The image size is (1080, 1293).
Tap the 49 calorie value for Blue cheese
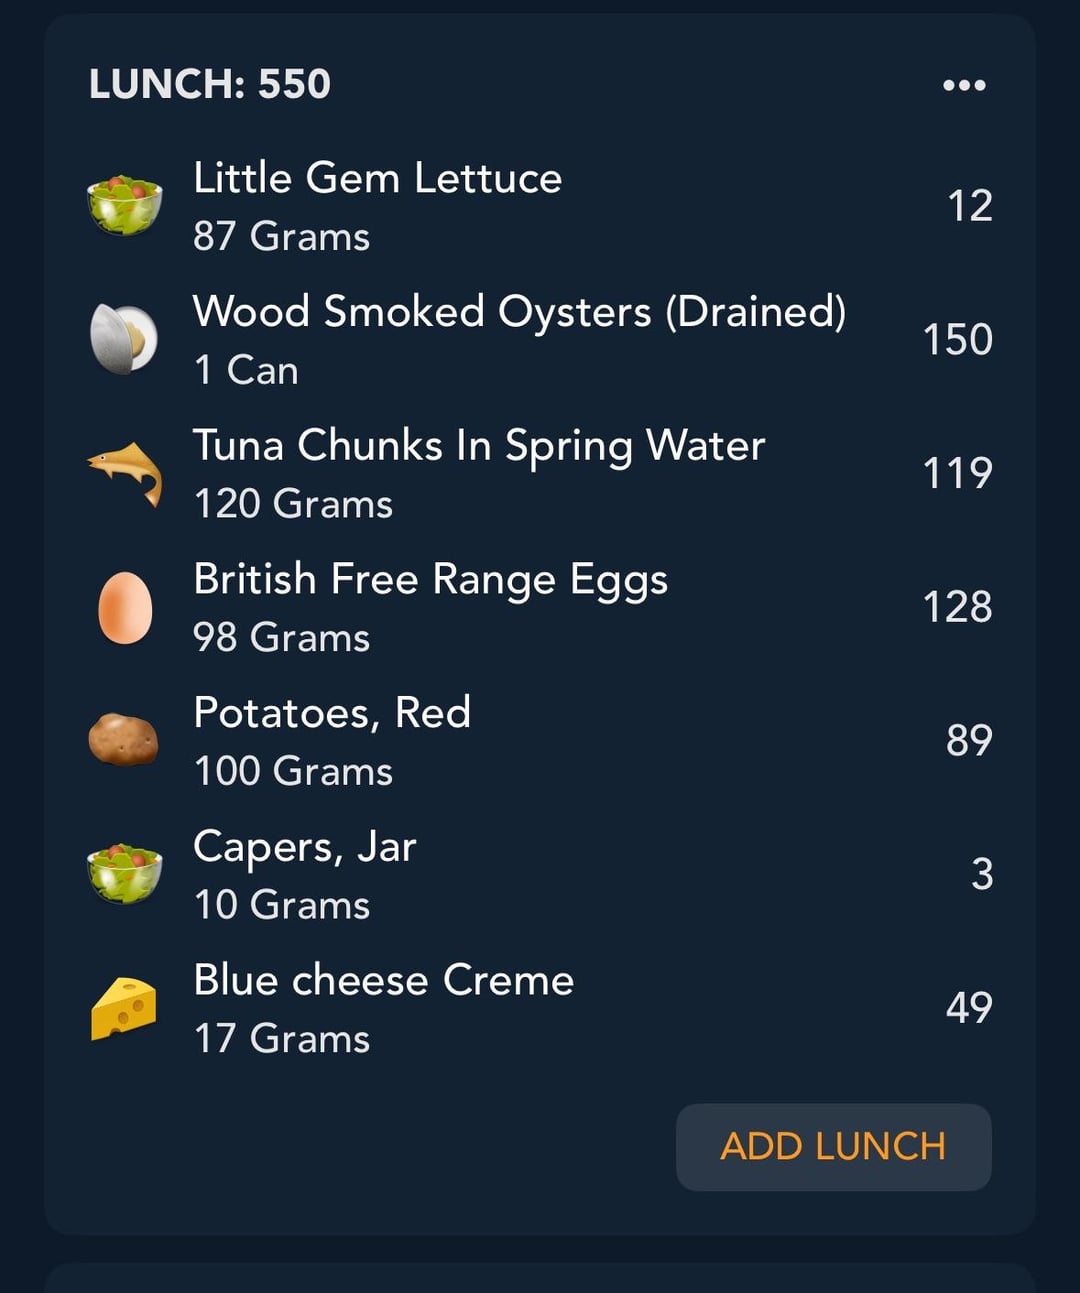click(969, 1008)
